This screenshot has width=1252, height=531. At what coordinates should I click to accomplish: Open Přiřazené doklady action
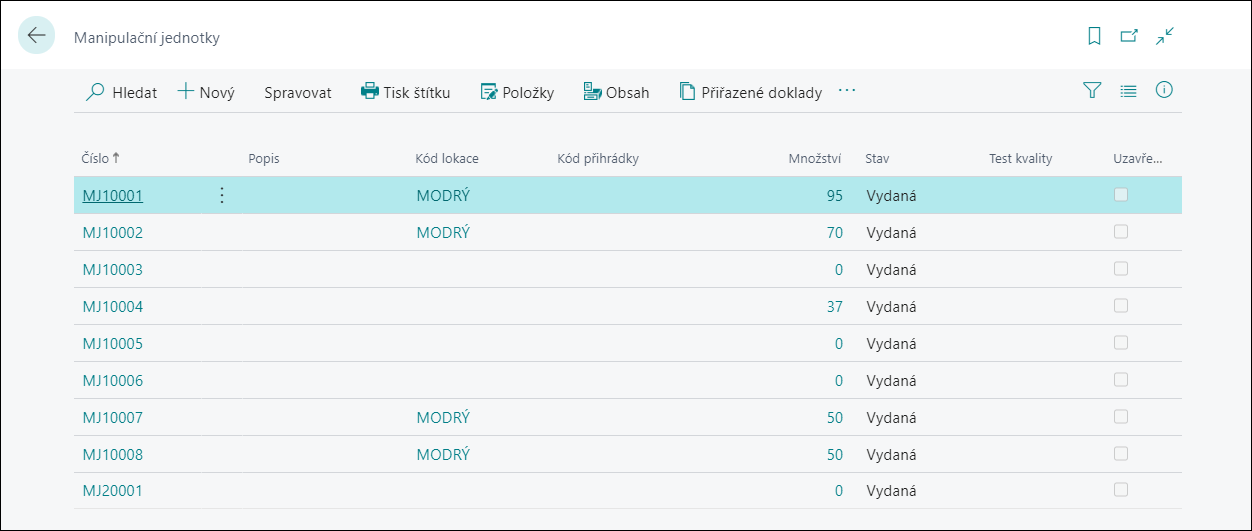click(751, 92)
